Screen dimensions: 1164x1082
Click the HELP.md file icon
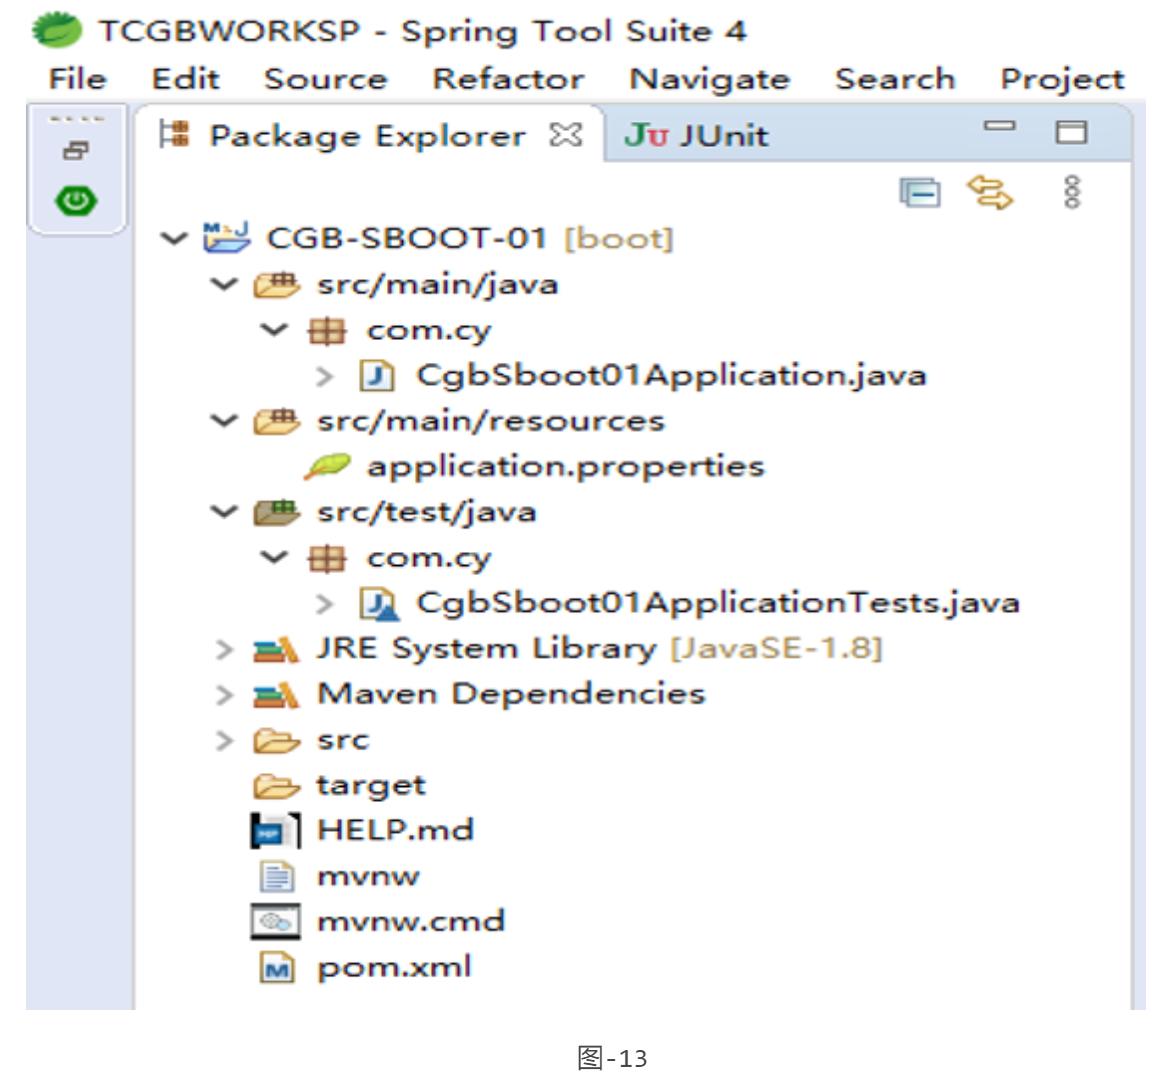275,830
